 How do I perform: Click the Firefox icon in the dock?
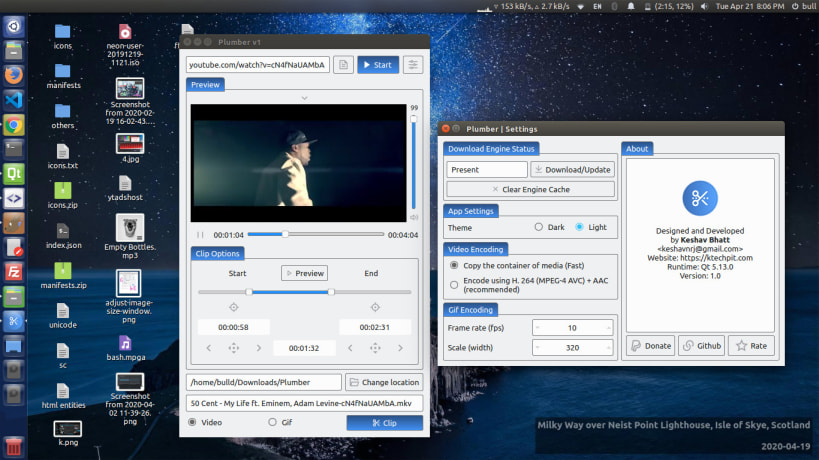click(14, 75)
